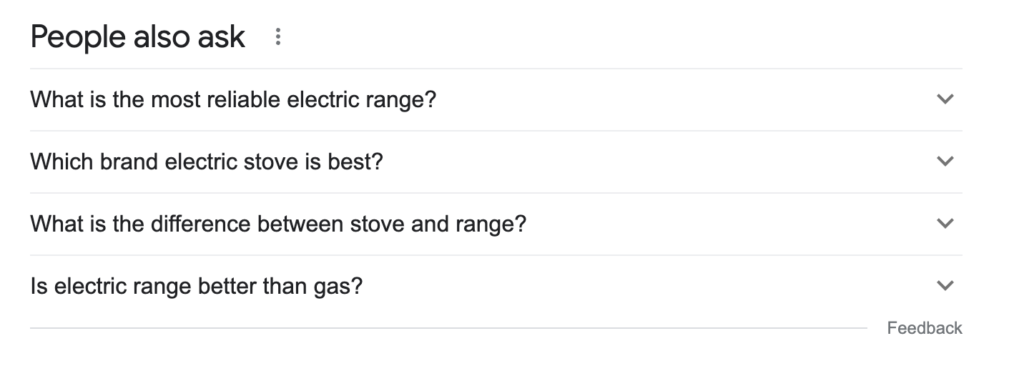1024x386 pixels.
Task: Expand 'What is the most reliable electric range?'
Action: click(x=496, y=99)
